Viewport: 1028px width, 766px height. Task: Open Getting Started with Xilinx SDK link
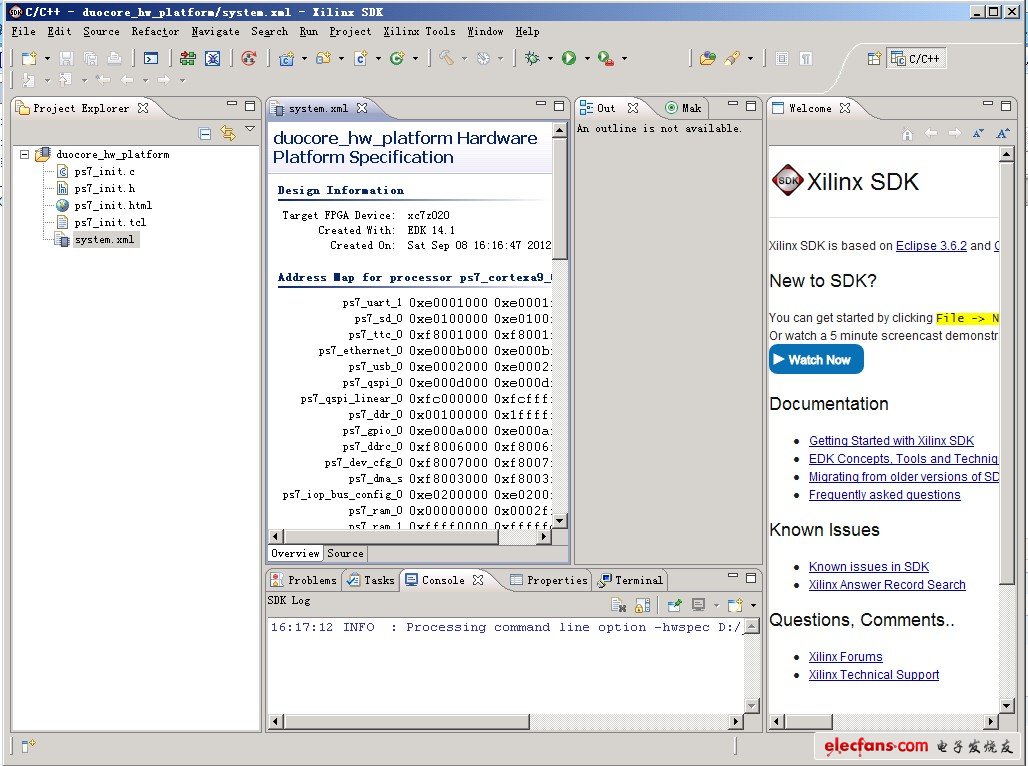coord(890,441)
